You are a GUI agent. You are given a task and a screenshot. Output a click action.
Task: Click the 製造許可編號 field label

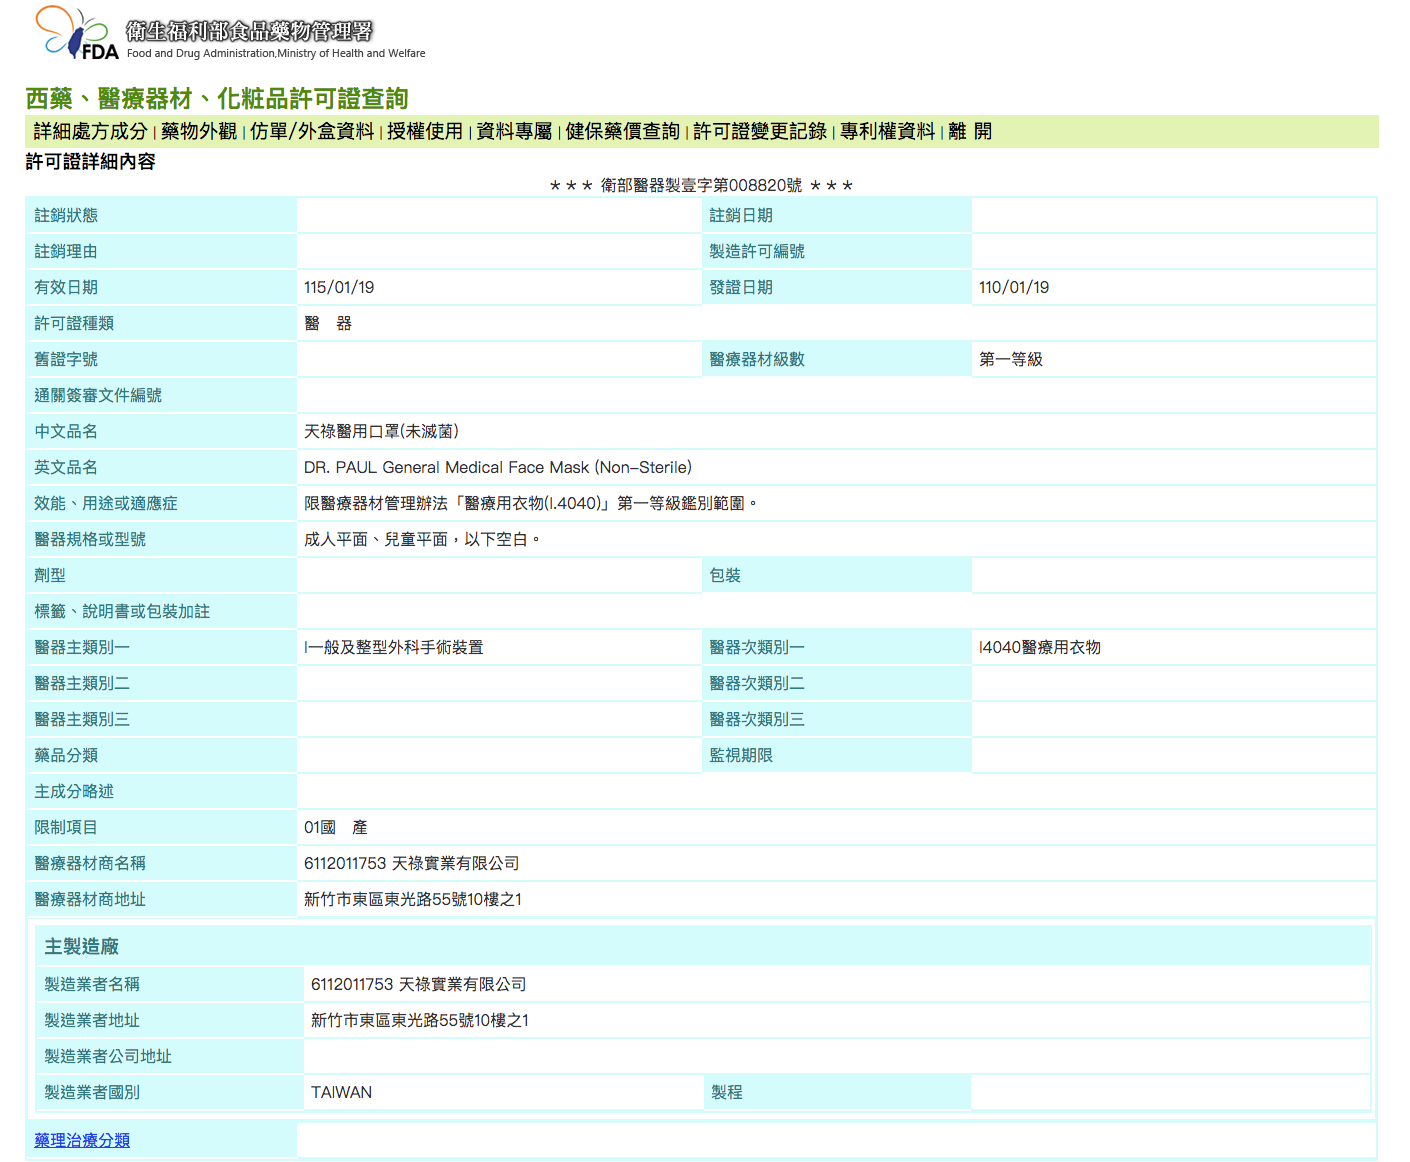pos(757,251)
